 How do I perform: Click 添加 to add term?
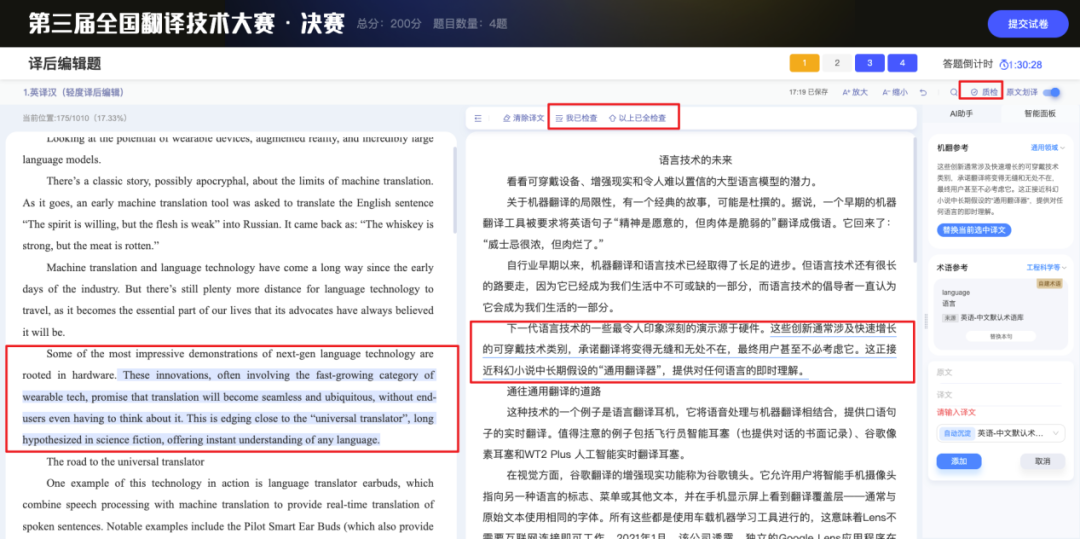click(x=959, y=461)
